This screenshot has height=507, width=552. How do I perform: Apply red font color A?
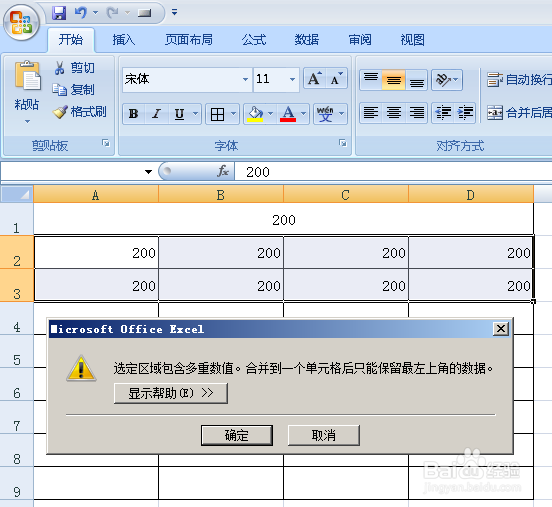click(x=288, y=114)
